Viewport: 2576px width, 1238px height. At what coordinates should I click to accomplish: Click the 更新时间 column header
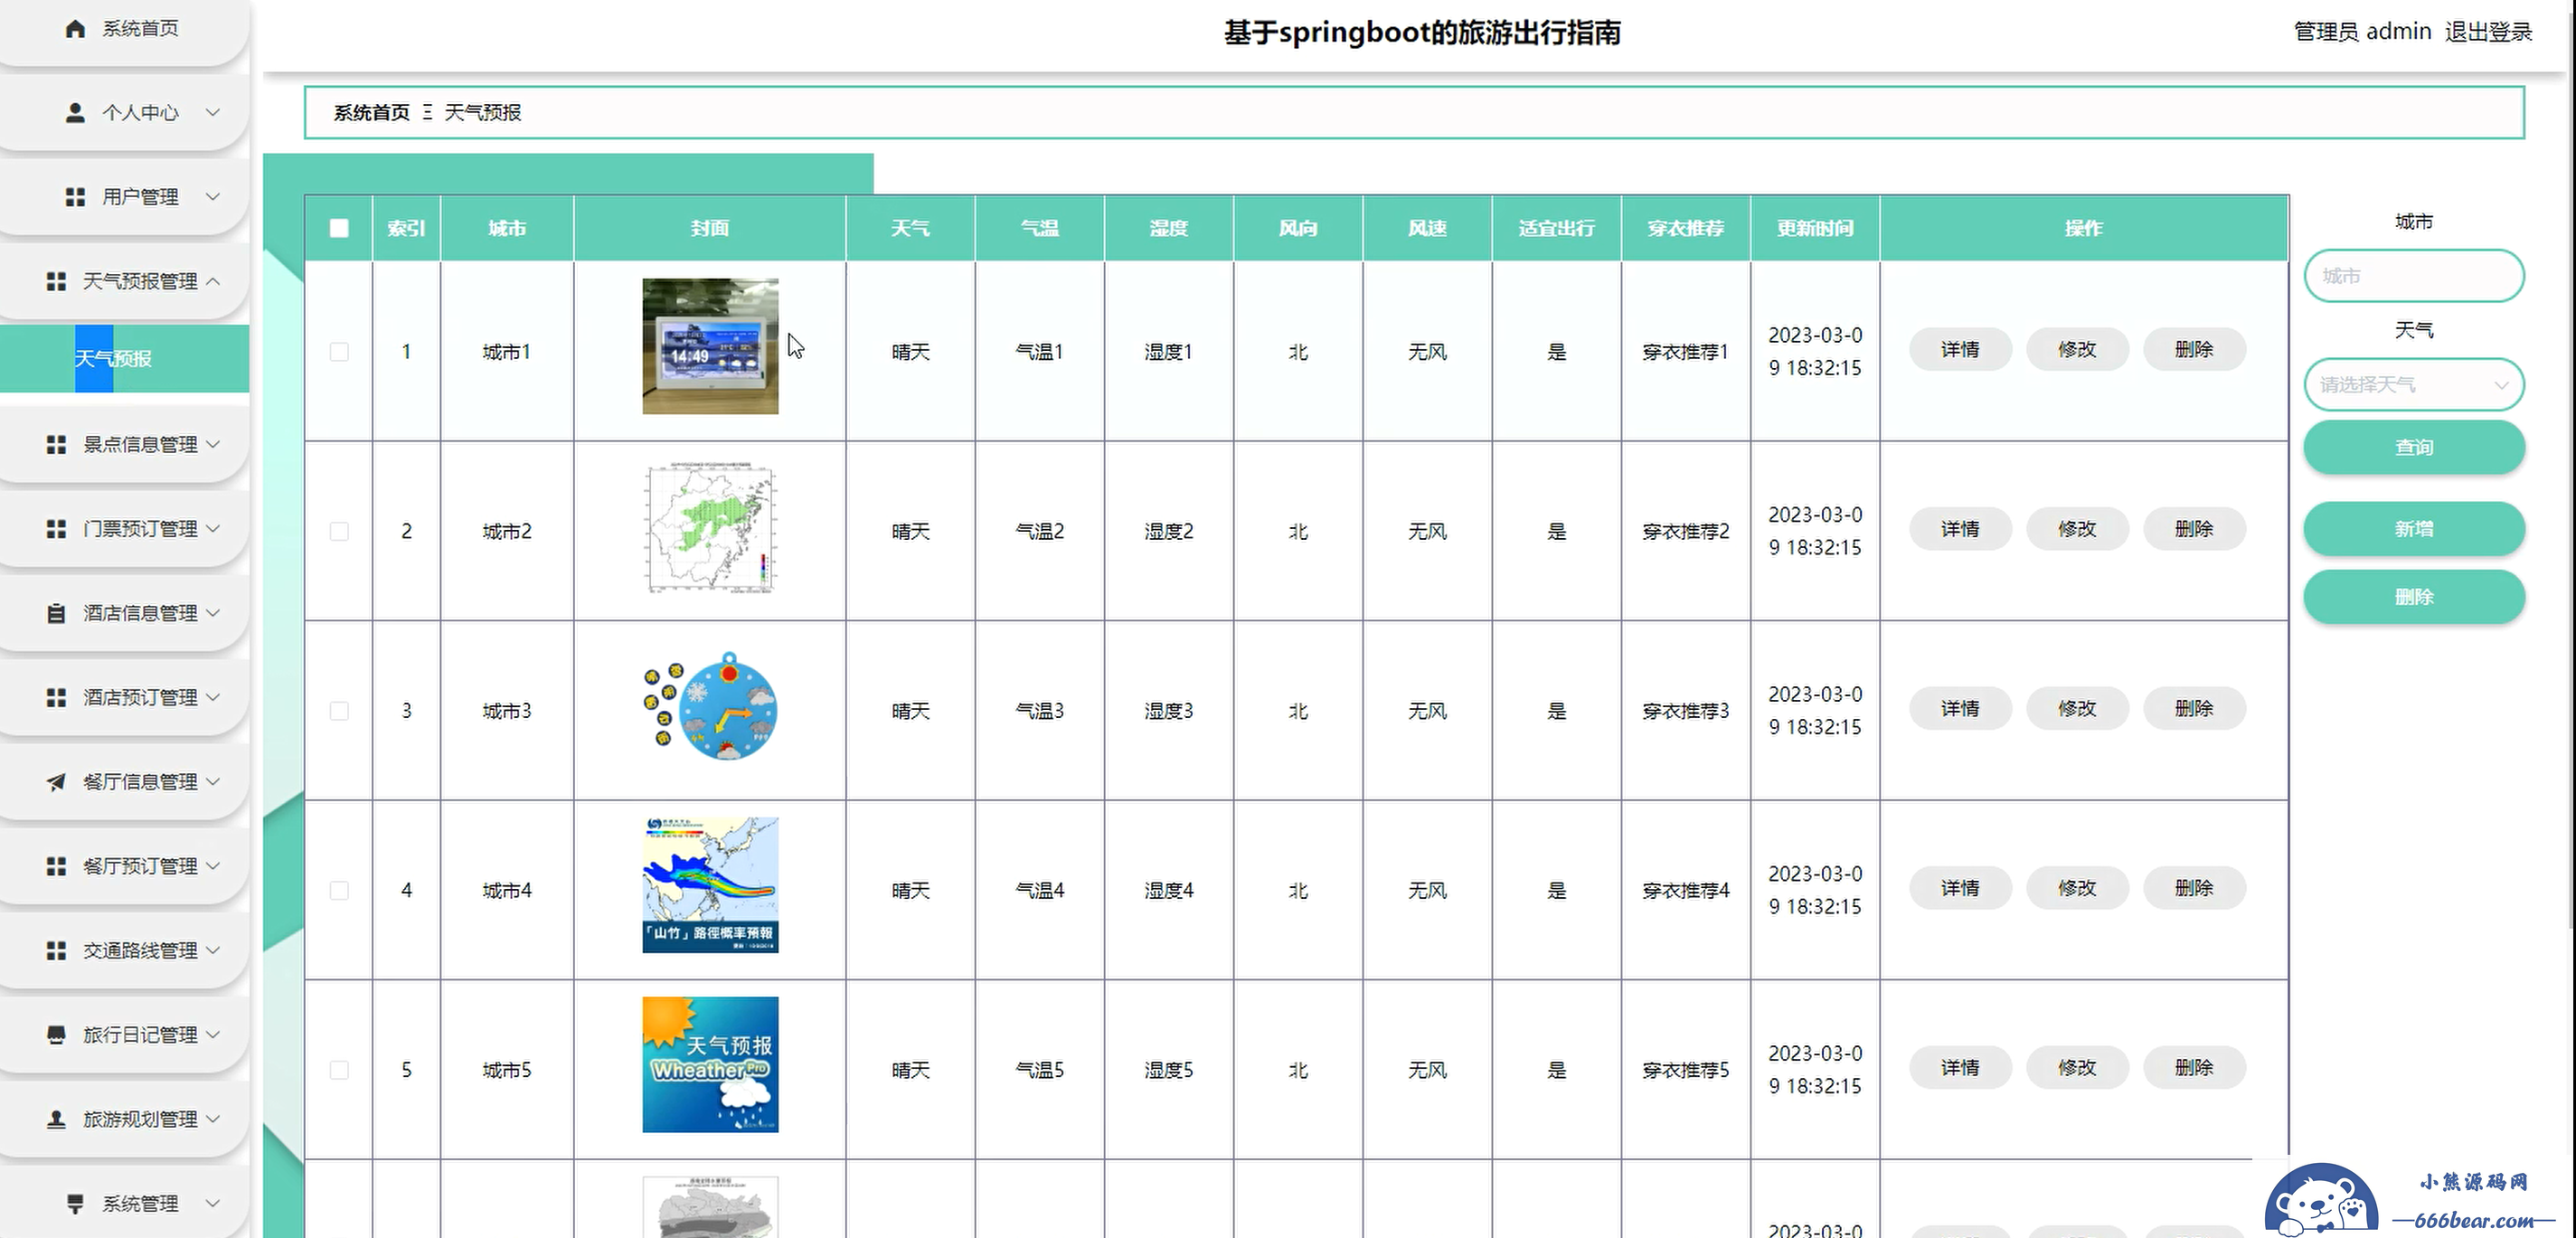pyautogui.click(x=1815, y=228)
